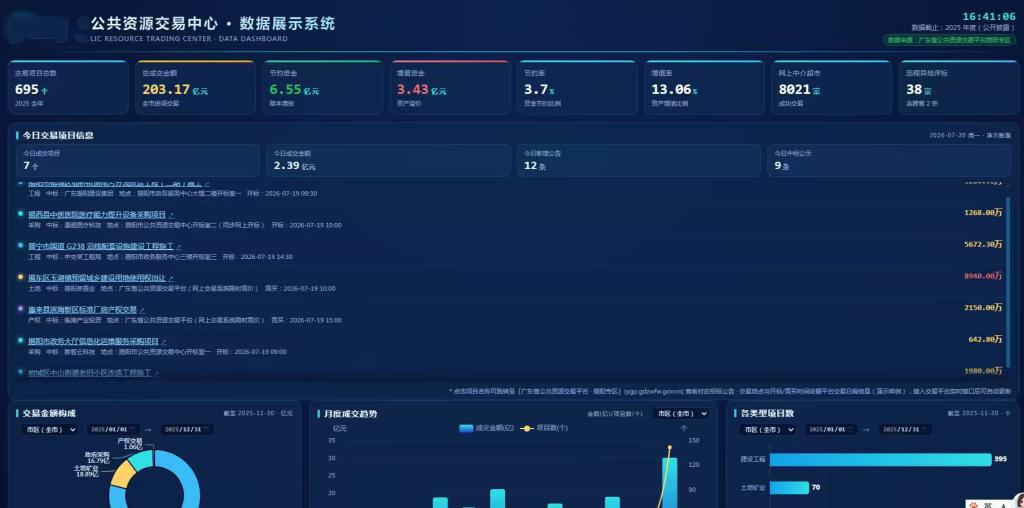Select the 增值资金 3.43 亿元 card

click(x=450, y=87)
